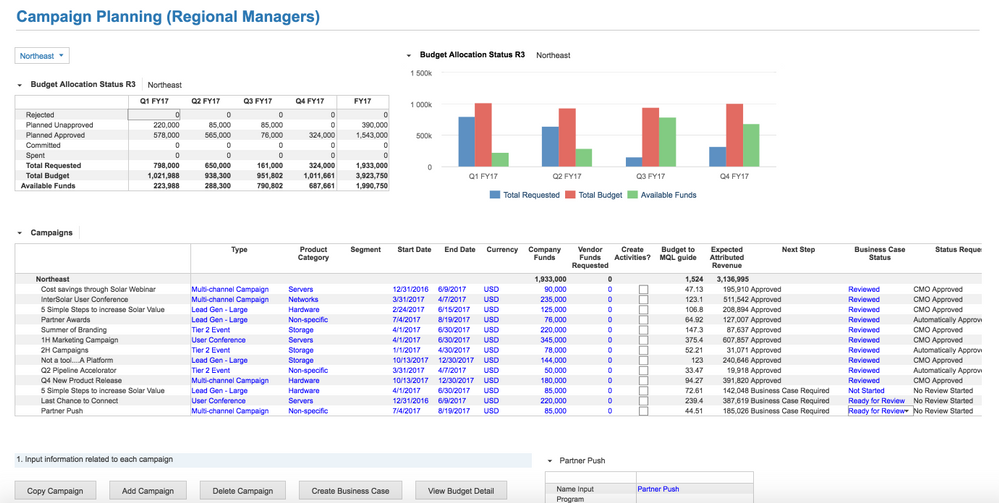Click Partner Push name input field
Screen dimensions: 999x503
694,489
